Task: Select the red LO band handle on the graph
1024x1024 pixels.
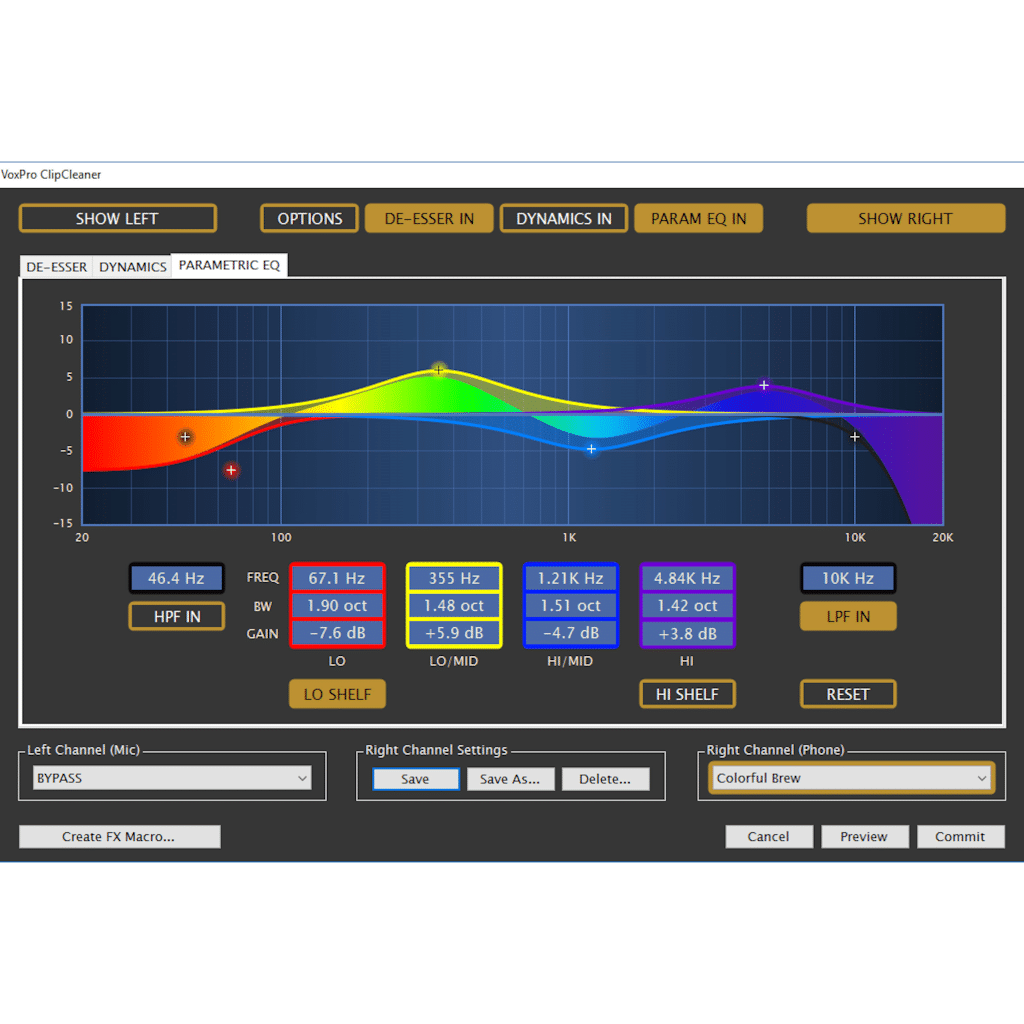Action: point(231,470)
